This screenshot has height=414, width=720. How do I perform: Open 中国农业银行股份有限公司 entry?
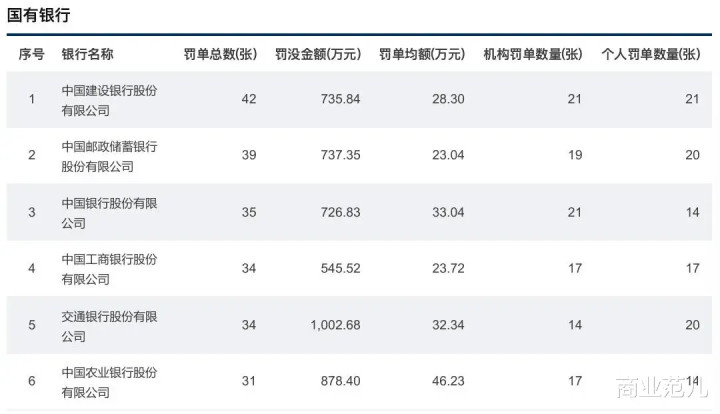click(x=109, y=382)
